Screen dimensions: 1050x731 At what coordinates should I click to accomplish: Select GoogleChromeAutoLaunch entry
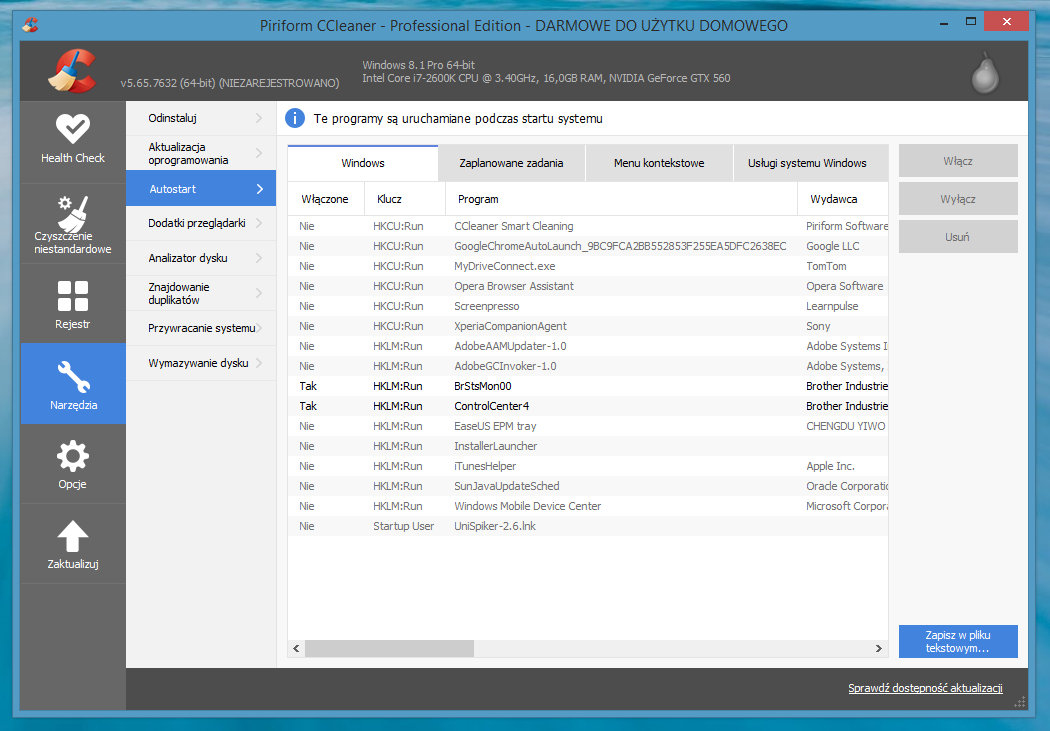coord(588,246)
